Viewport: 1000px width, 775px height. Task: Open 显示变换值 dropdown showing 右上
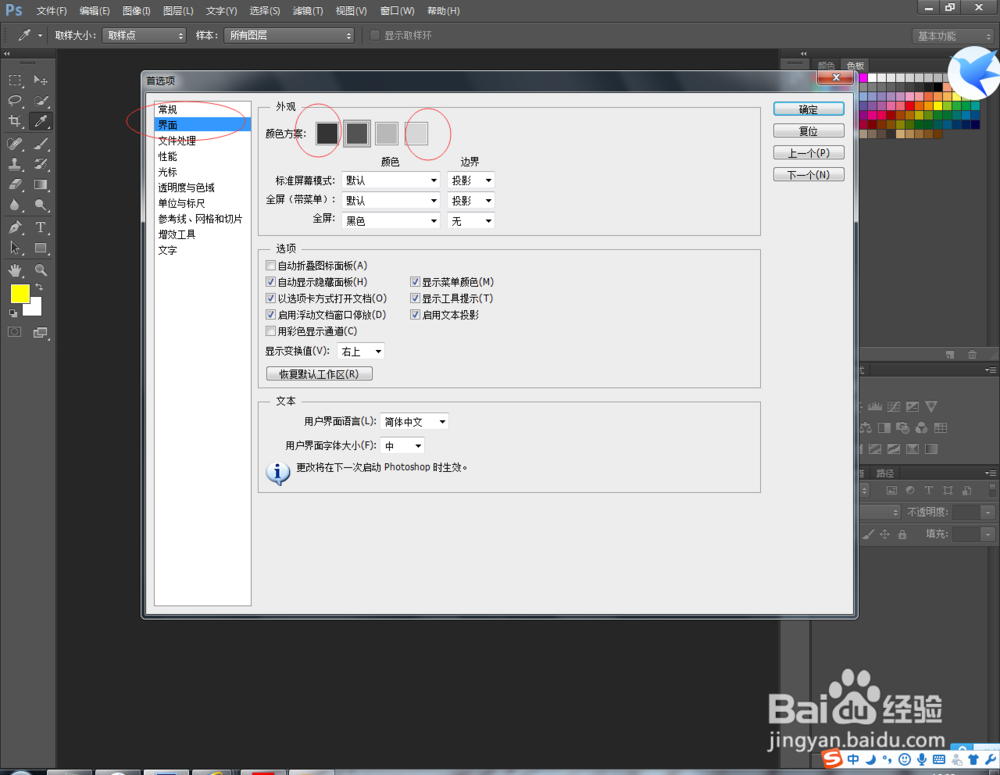(361, 351)
